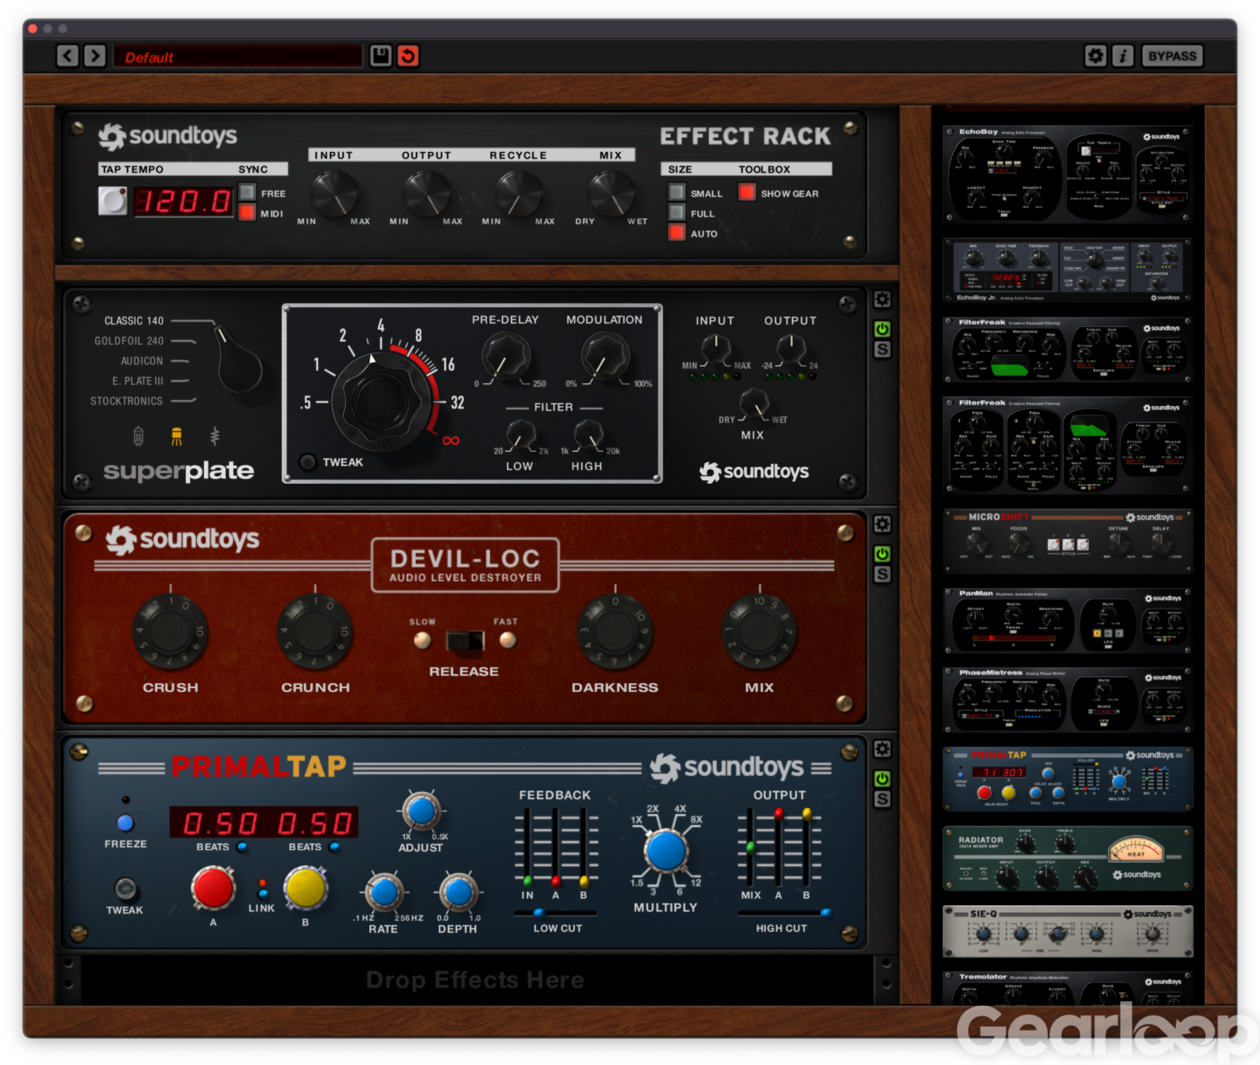1260x1065 pixels.
Task: Pick the MicroShift thumbnail in the browser
Action: (x=1068, y=541)
